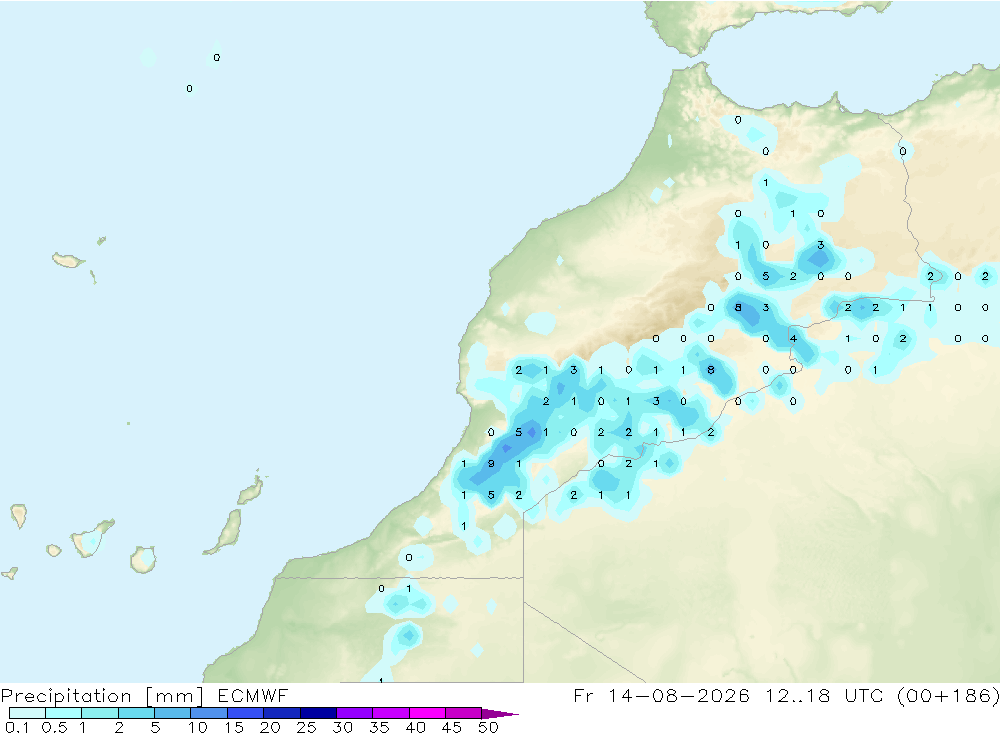Click the precipitation value 9 on the map
This screenshot has height=733, width=1000.
[x=491, y=464]
